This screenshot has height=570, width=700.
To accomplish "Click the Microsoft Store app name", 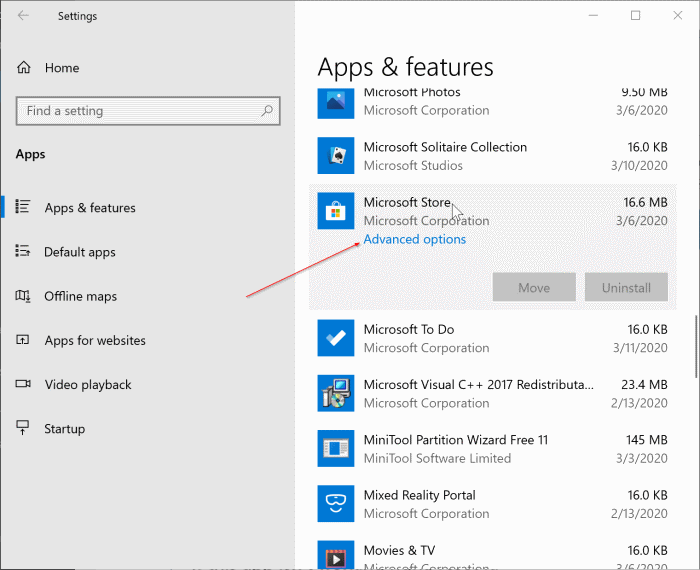I will [x=407, y=202].
